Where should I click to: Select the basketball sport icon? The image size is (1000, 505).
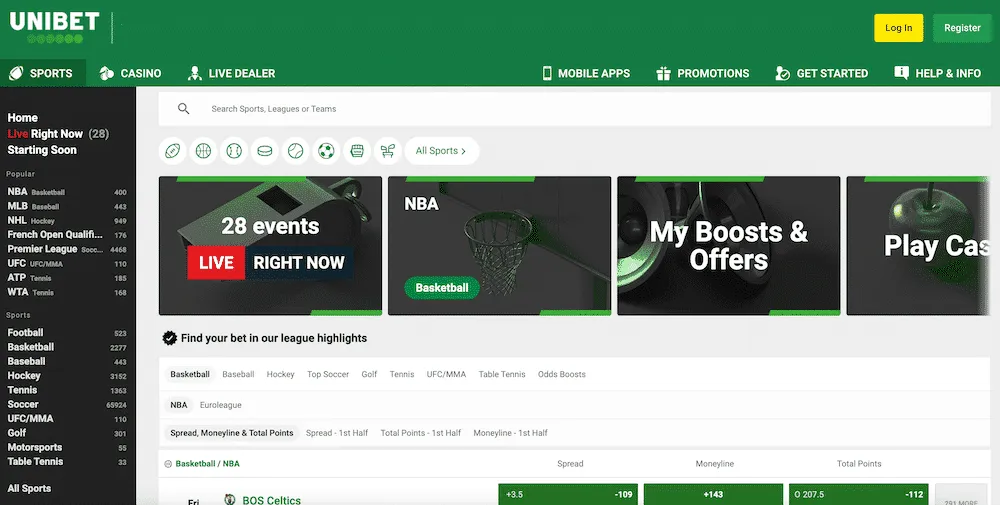pyautogui.click(x=203, y=151)
